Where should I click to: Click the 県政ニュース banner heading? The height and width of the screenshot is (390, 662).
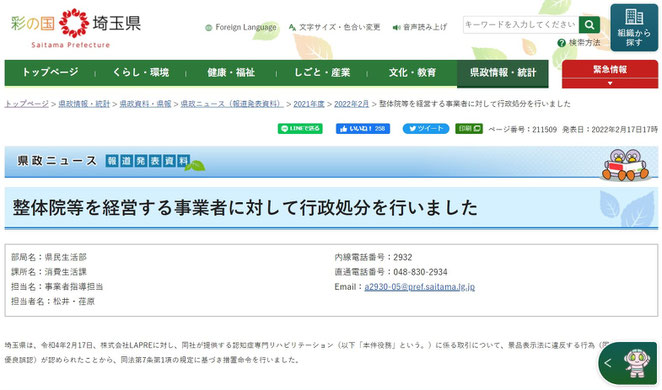click(57, 161)
